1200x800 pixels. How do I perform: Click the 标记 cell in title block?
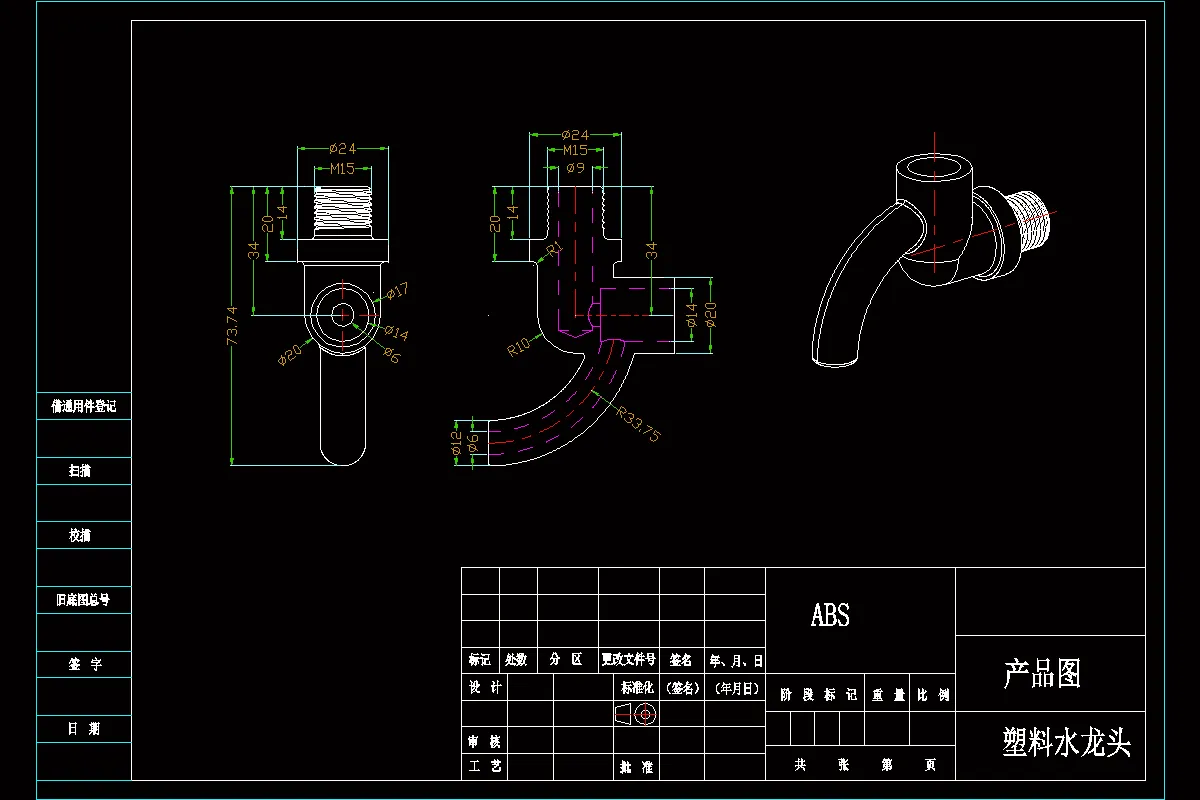[x=480, y=660]
